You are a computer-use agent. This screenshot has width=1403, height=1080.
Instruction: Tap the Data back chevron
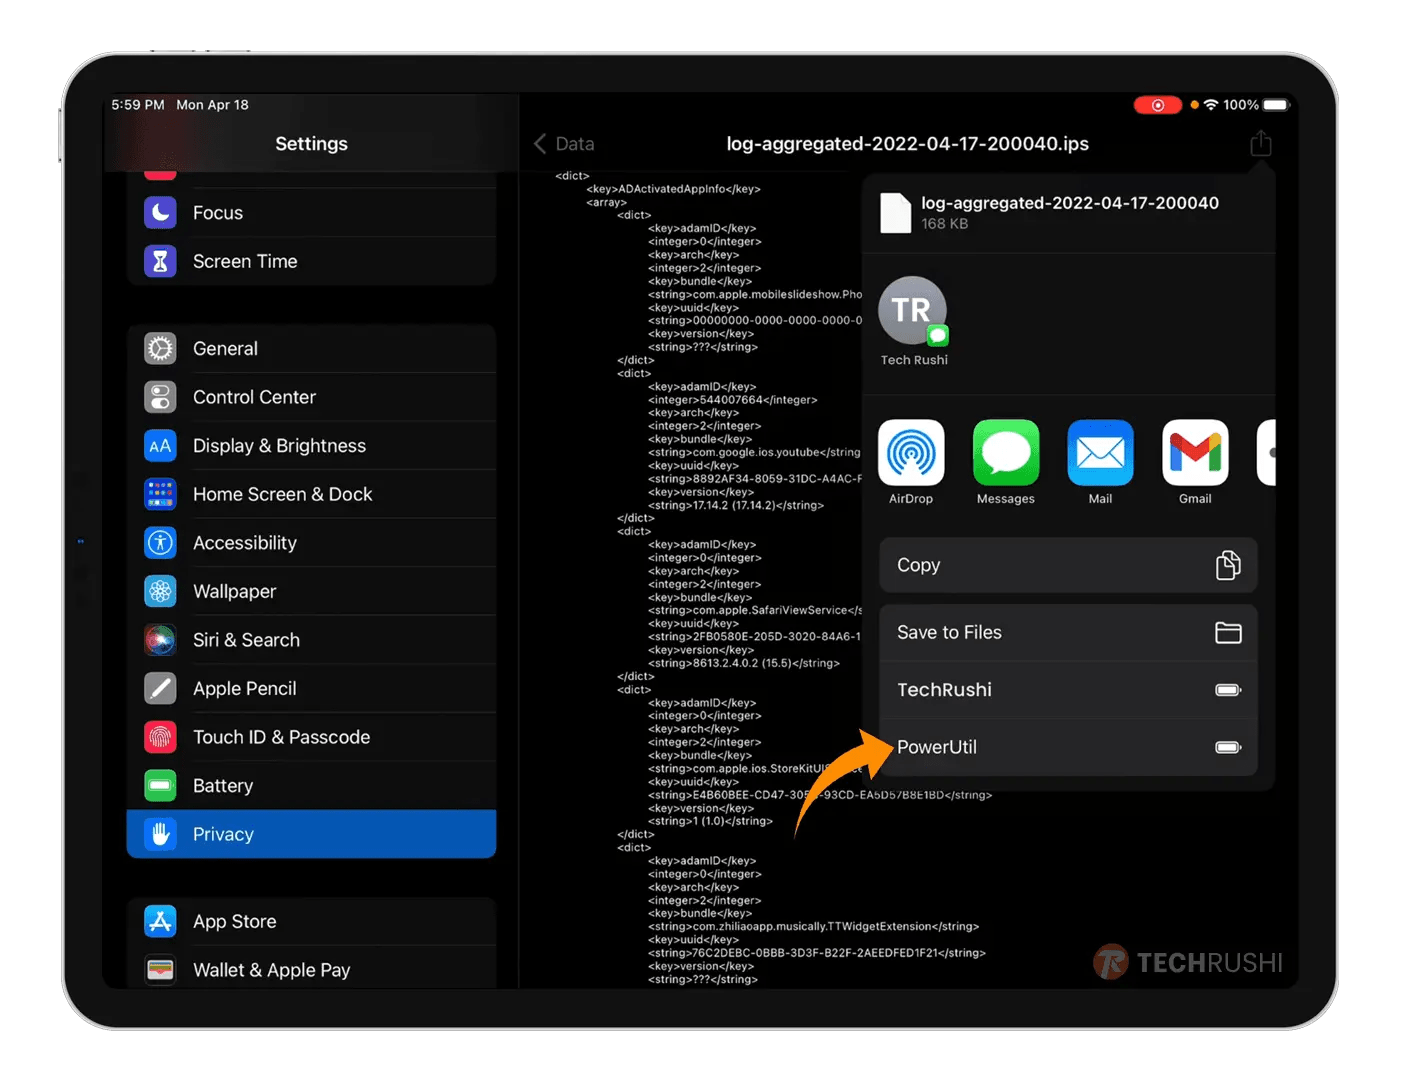click(539, 143)
